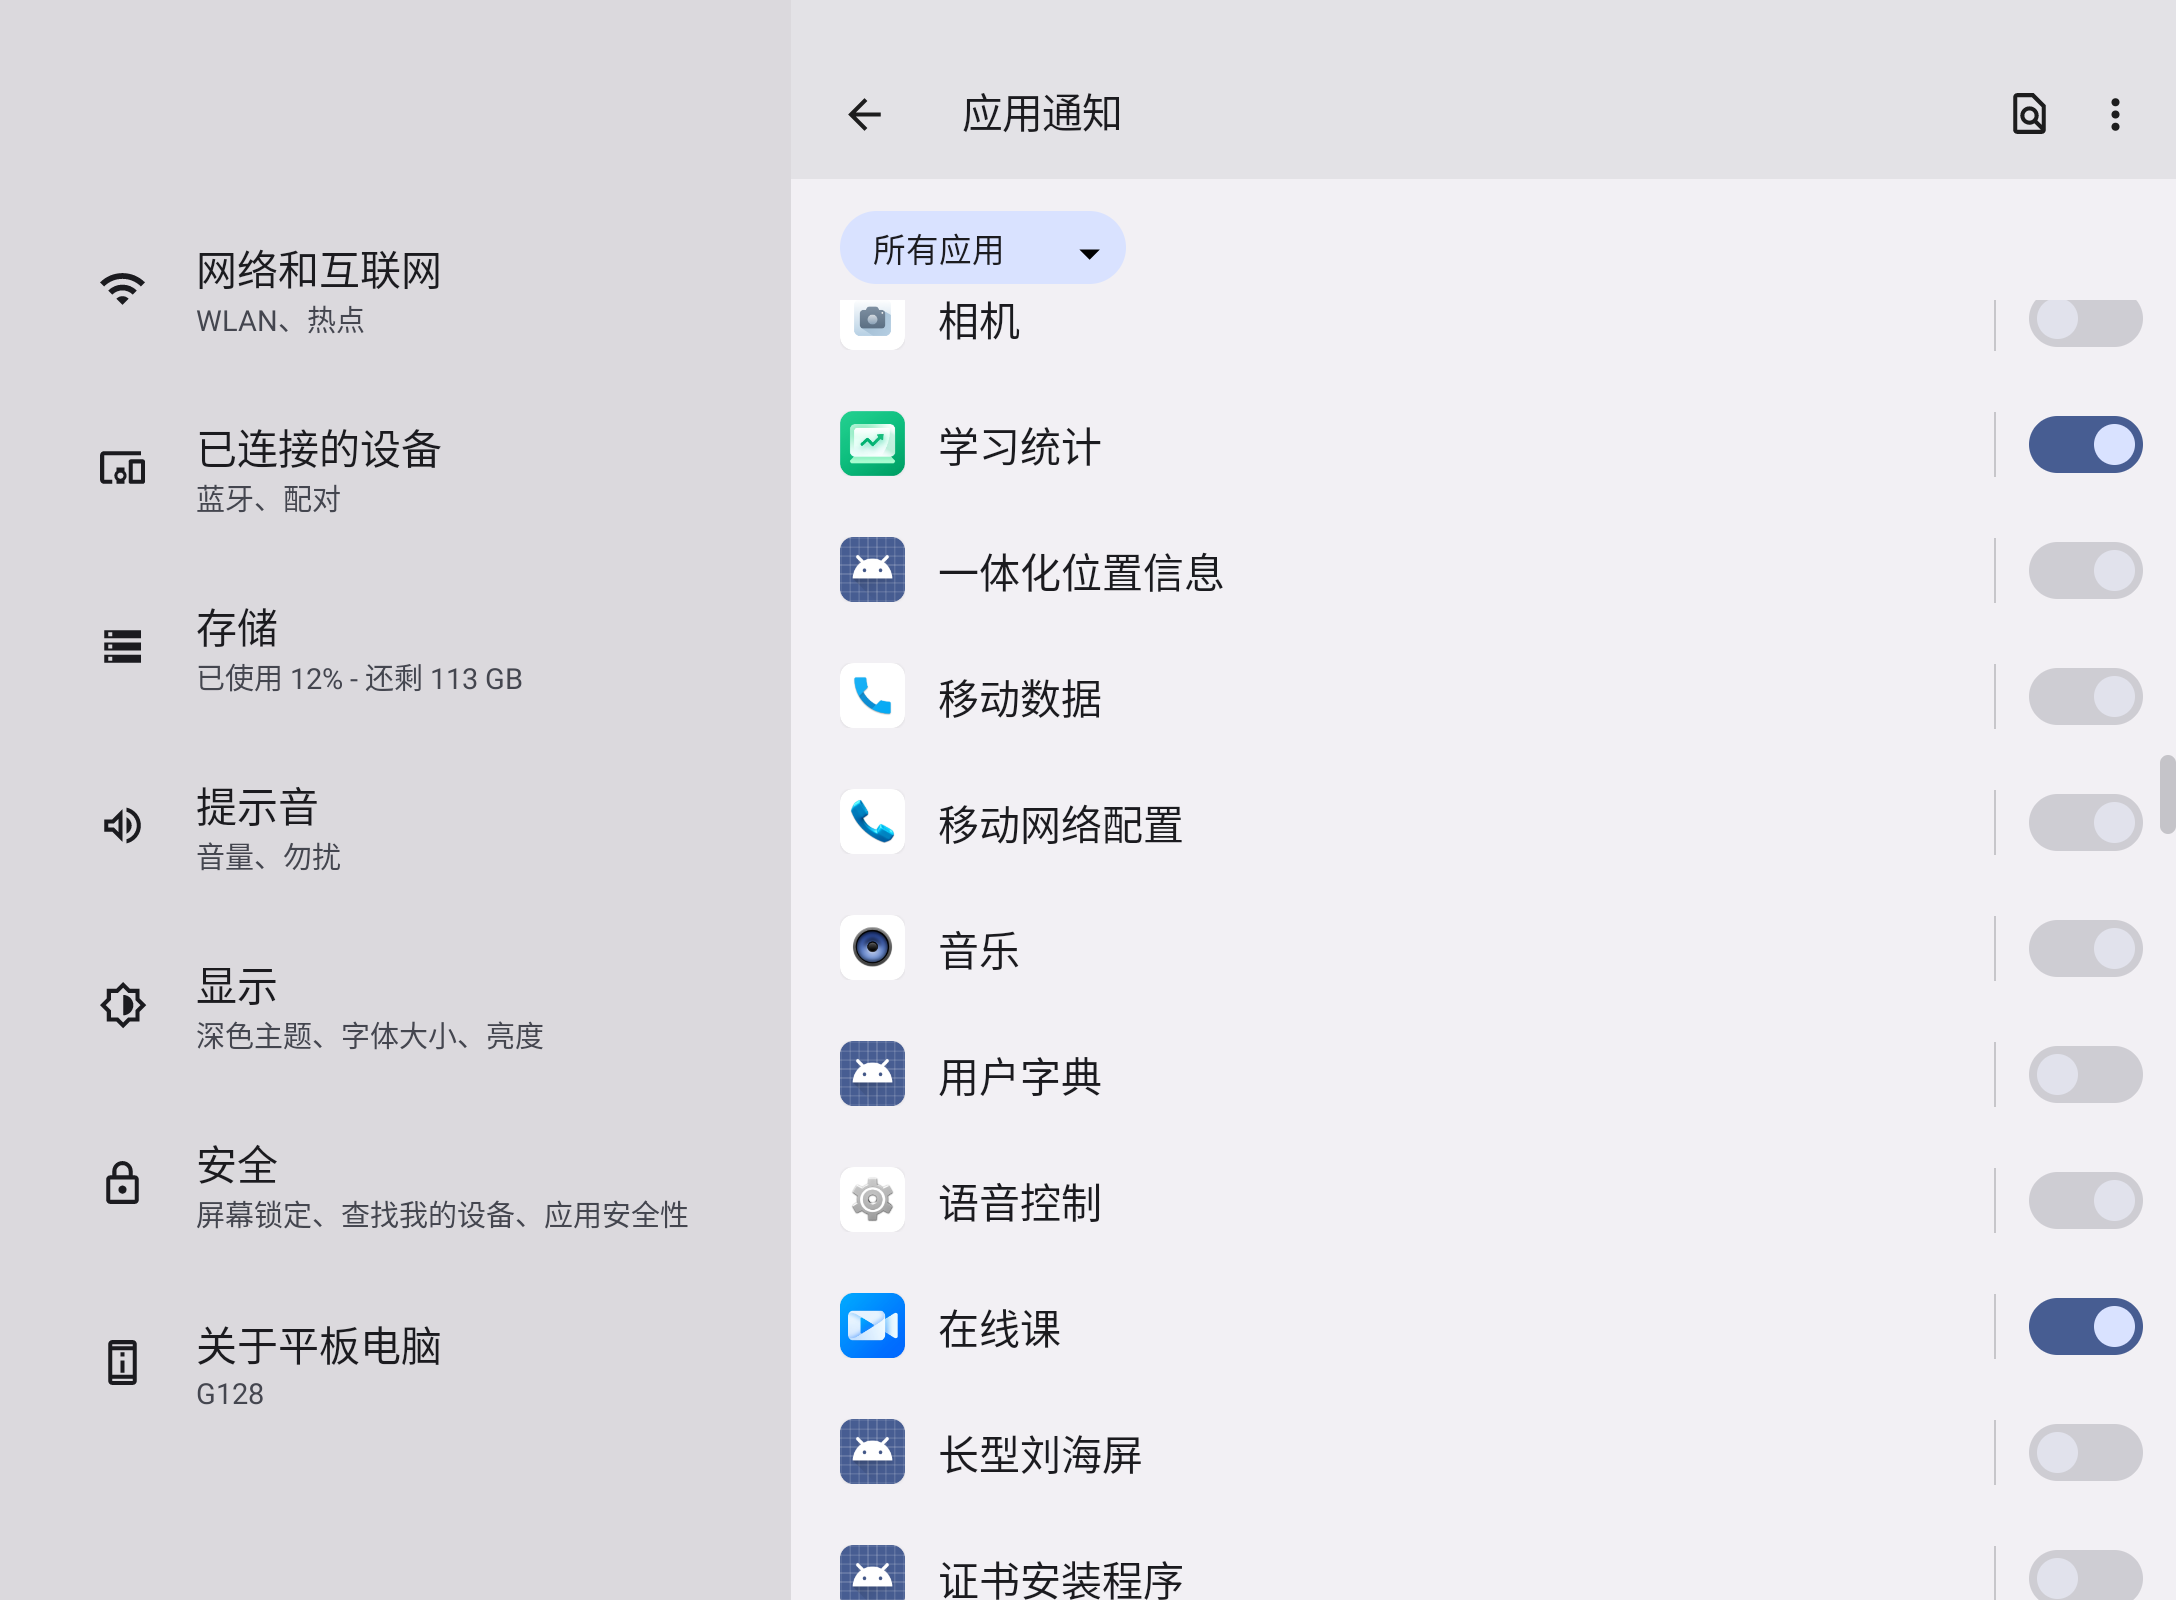Open 显示 settings

395,1006
